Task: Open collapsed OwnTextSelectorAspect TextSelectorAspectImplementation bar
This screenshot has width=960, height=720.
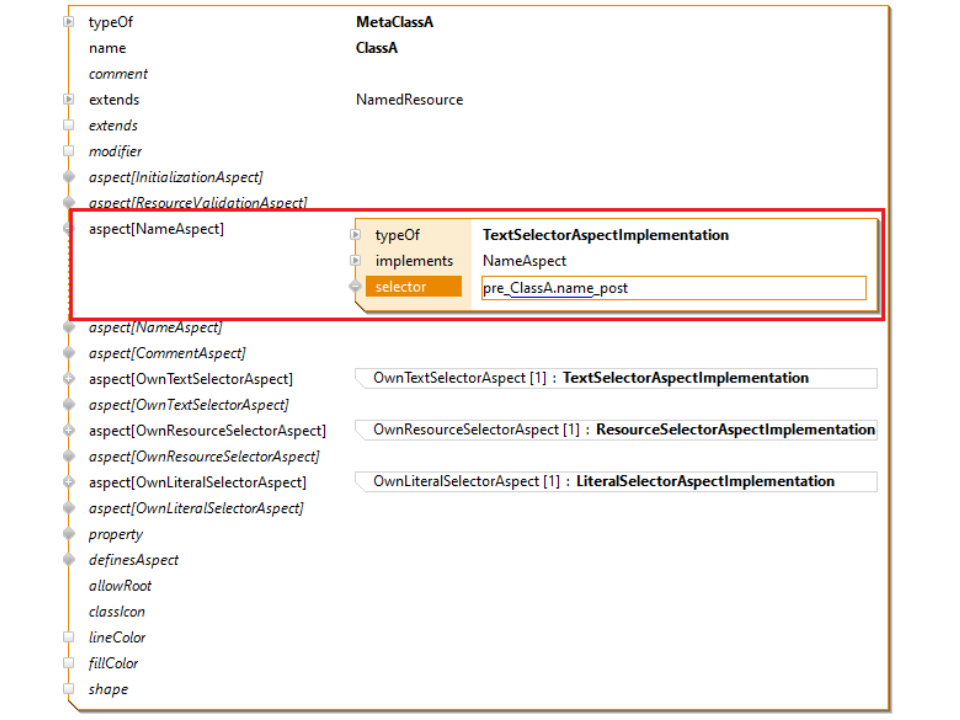Action: coord(615,378)
